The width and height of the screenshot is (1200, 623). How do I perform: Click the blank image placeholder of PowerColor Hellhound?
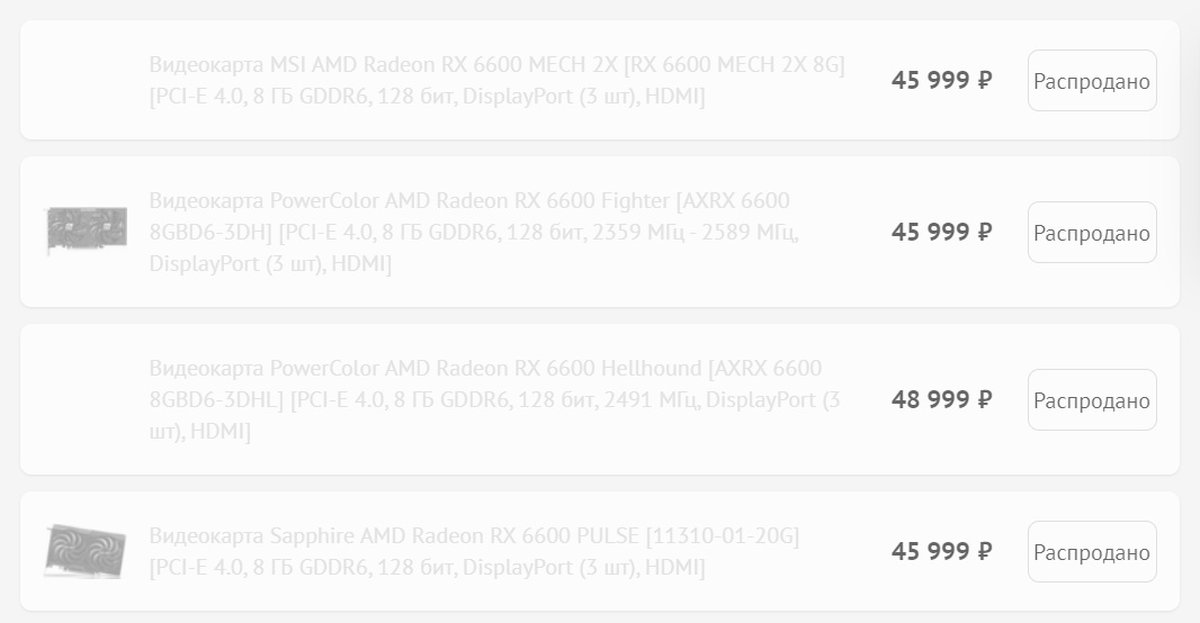[87, 399]
